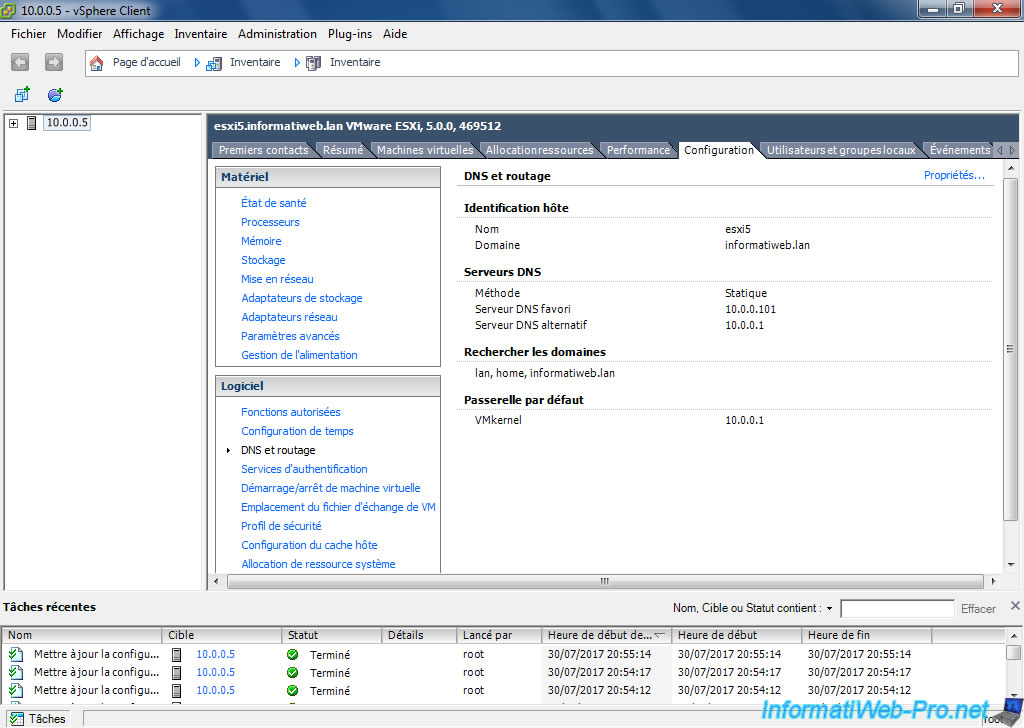Open the Affichage menu

coord(138,34)
